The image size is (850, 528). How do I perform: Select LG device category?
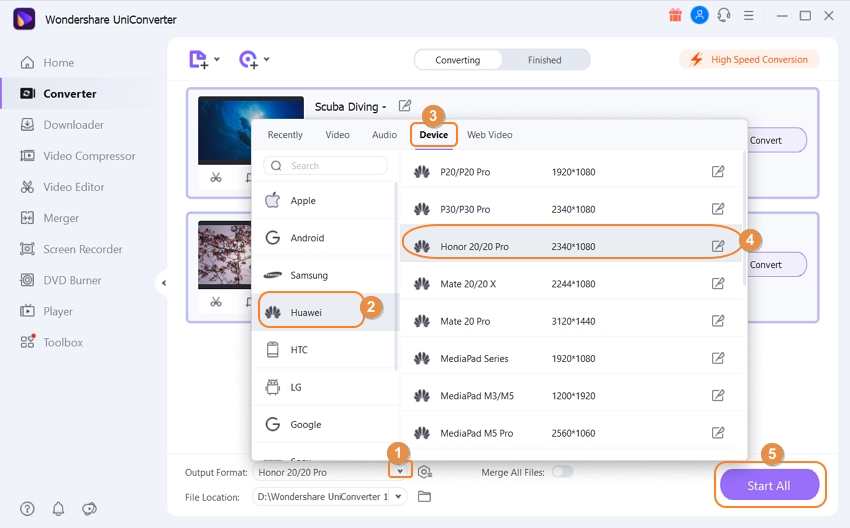coord(325,387)
